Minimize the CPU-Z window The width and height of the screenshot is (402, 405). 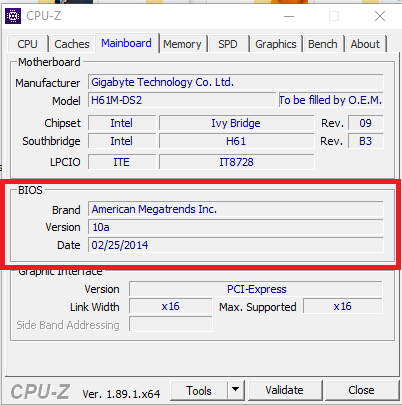tap(289, 16)
